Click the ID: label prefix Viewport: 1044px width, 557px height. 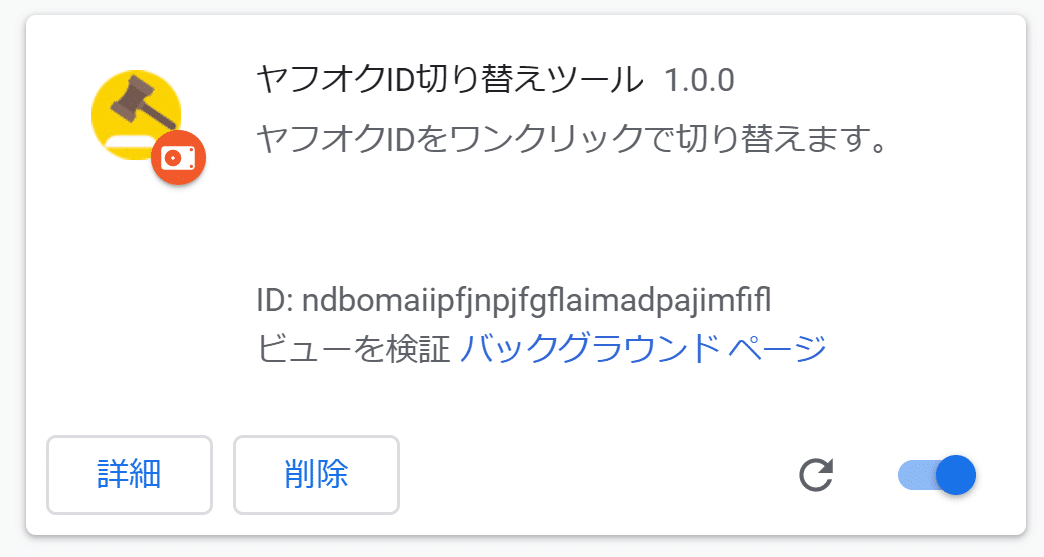point(275,301)
